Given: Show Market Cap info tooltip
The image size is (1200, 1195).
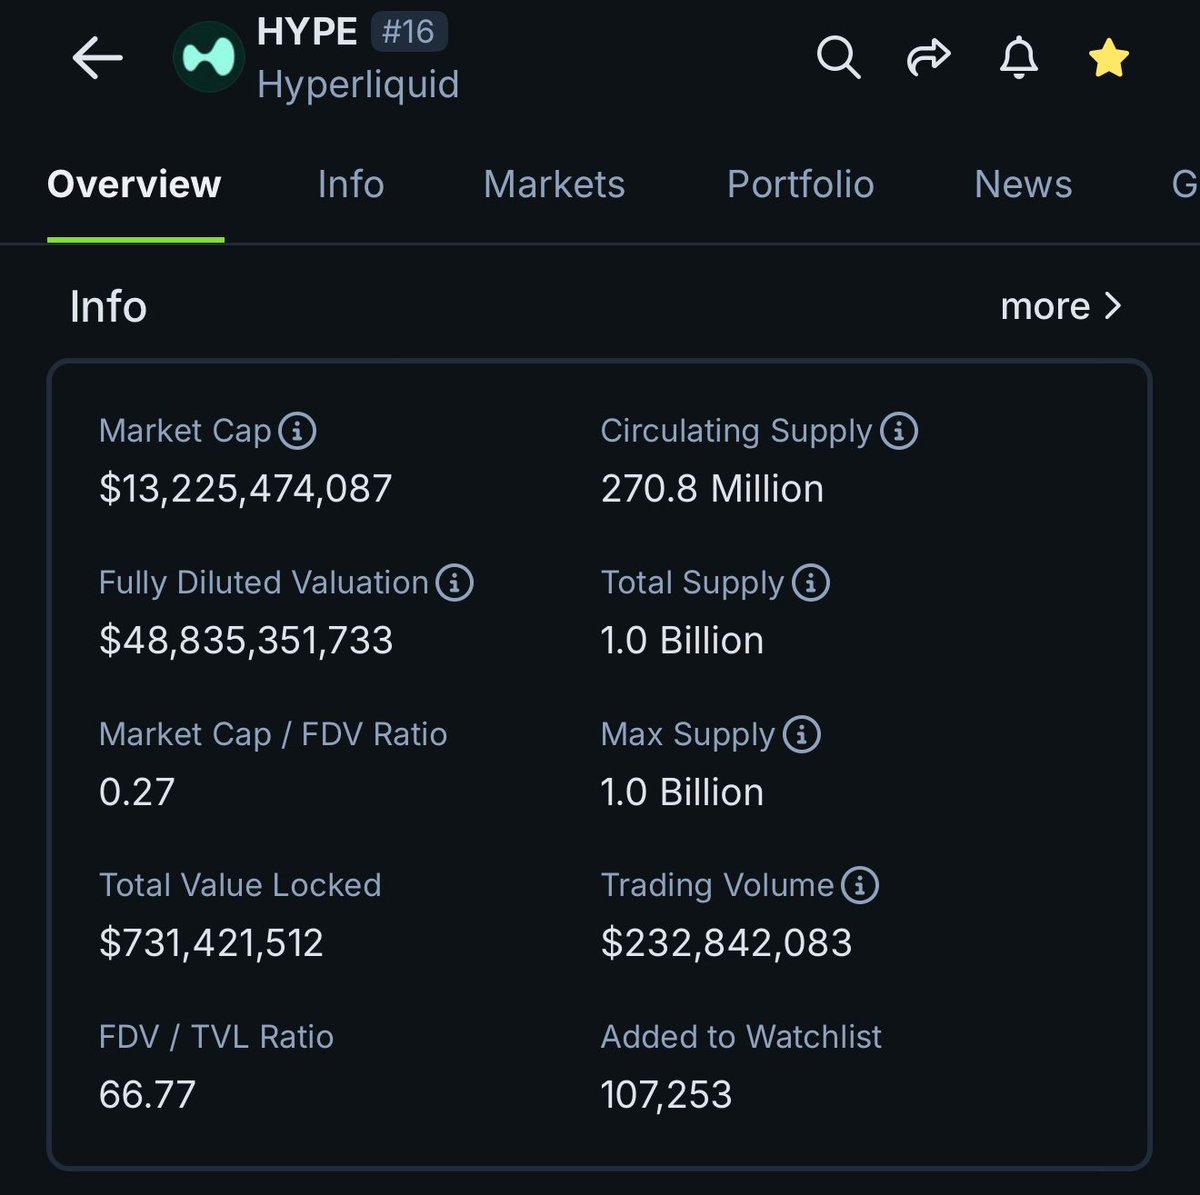Looking at the screenshot, I should coord(297,431).
